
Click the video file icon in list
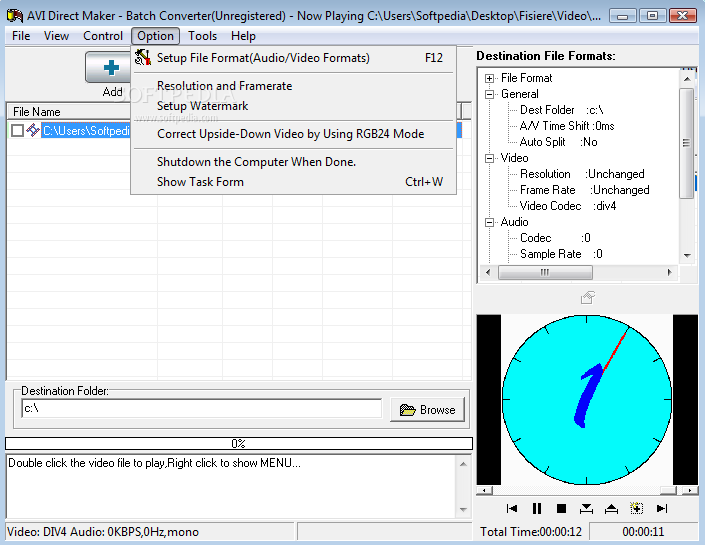(x=32, y=130)
